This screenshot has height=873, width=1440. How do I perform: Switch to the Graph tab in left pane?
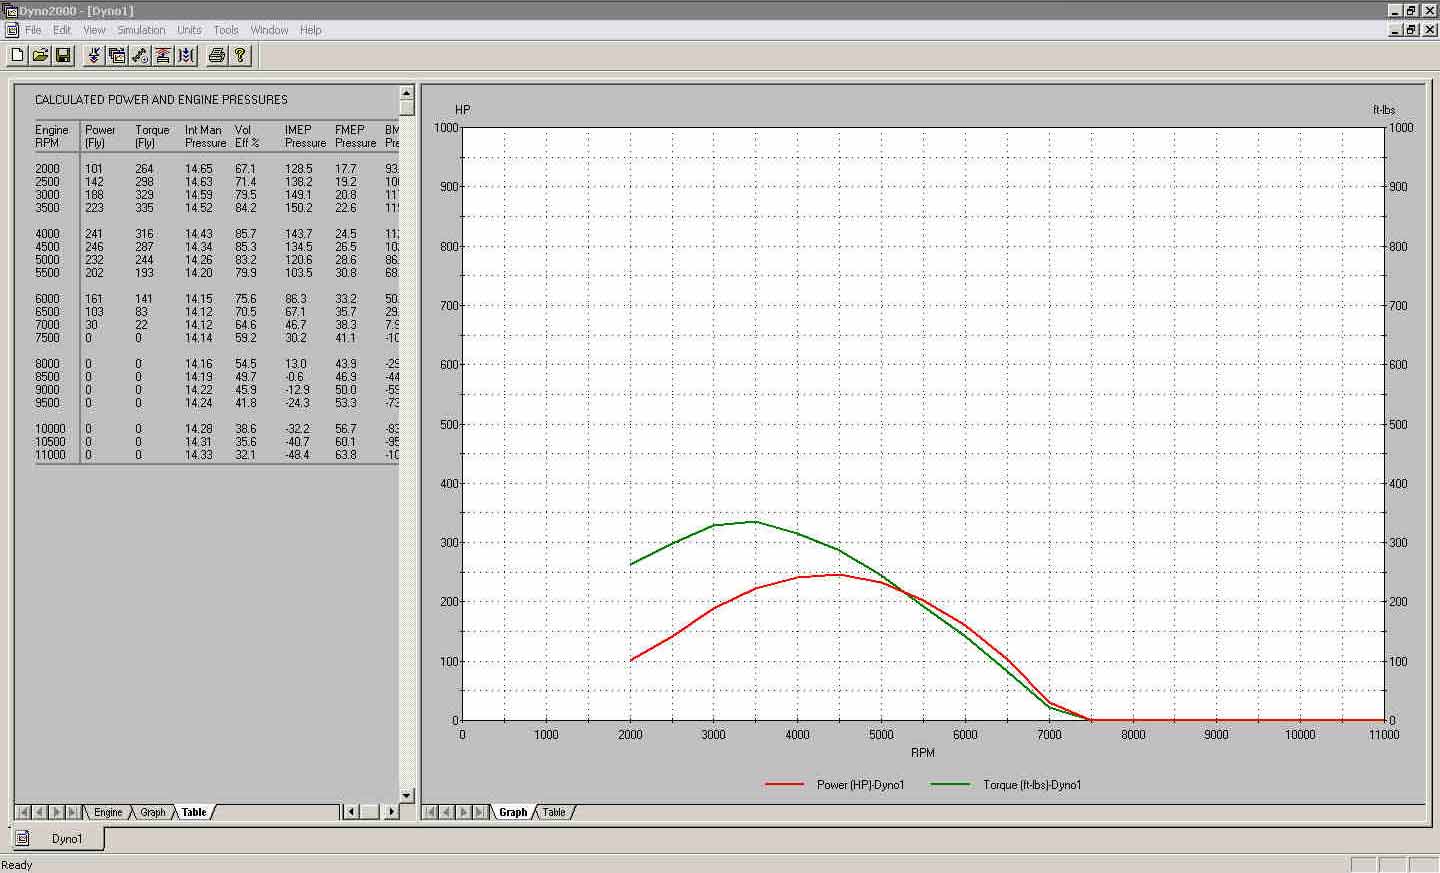[x=152, y=812]
